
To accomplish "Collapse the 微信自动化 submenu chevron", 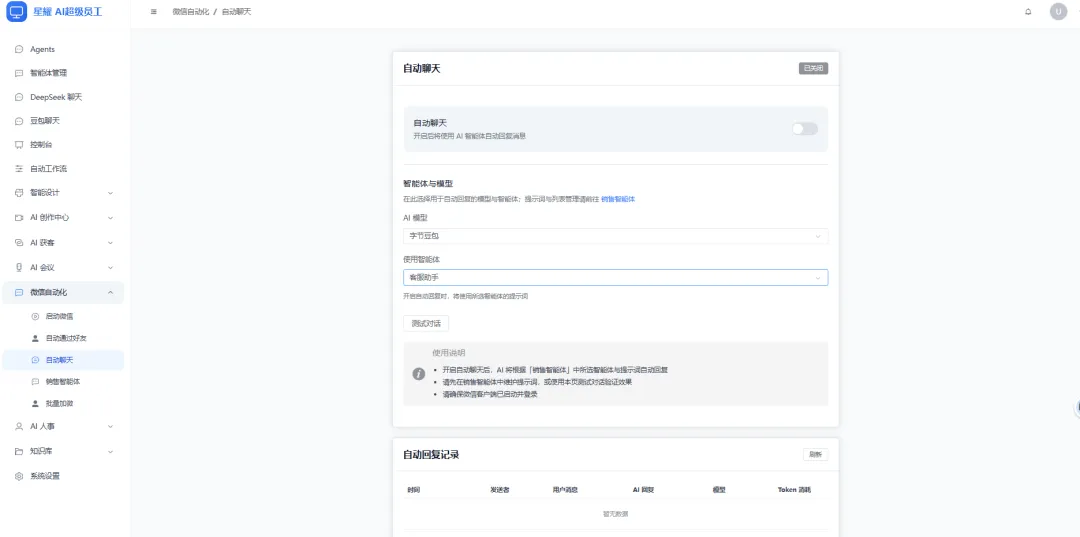I will (x=110, y=293).
